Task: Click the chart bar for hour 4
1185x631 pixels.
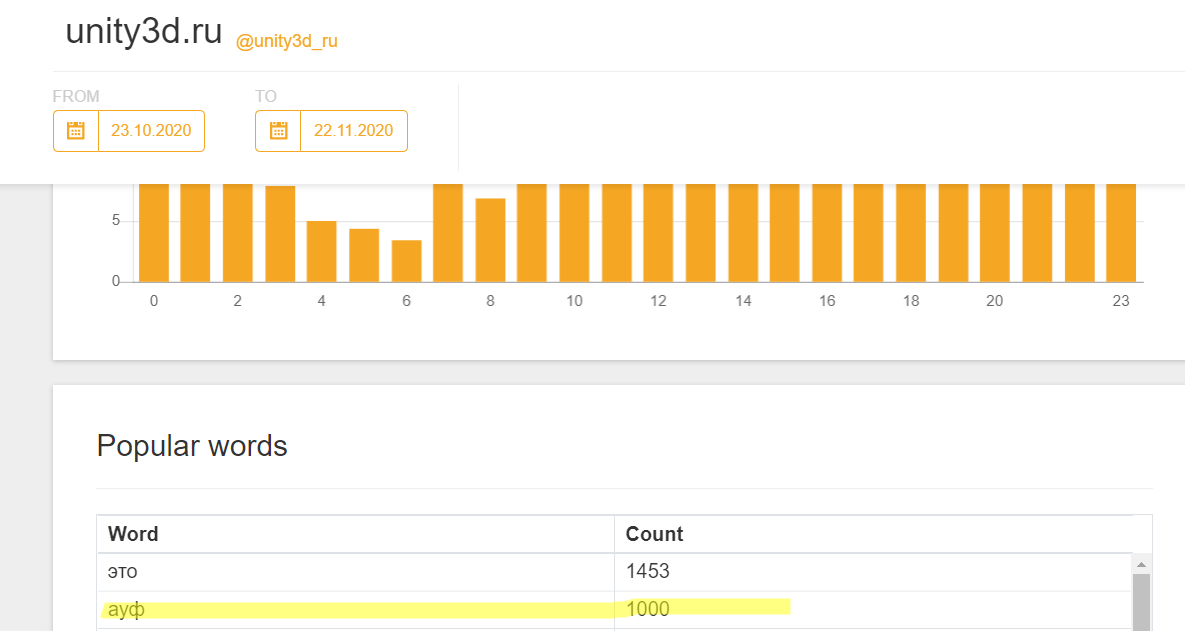Action: (321, 252)
